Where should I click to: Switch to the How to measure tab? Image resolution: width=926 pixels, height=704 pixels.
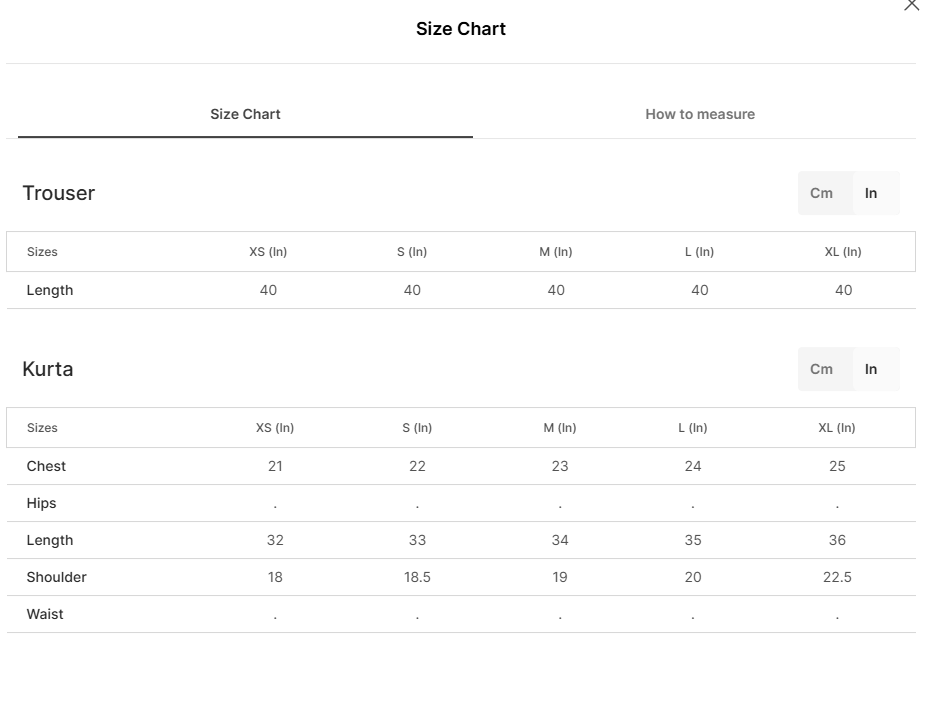pyautogui.click(x=700, y=114)
